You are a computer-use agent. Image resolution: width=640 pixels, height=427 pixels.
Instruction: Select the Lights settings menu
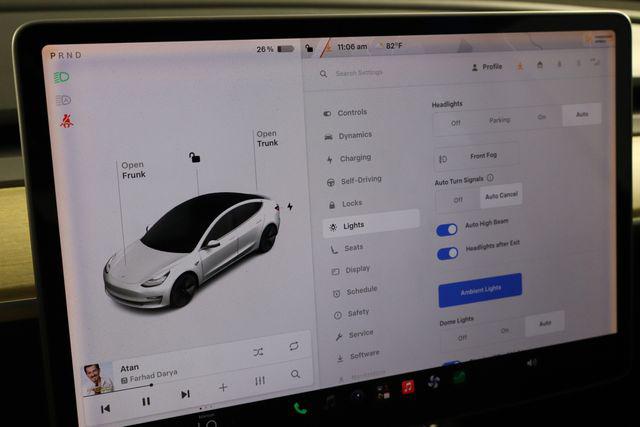pyautogui.click(x=371, y=224)
